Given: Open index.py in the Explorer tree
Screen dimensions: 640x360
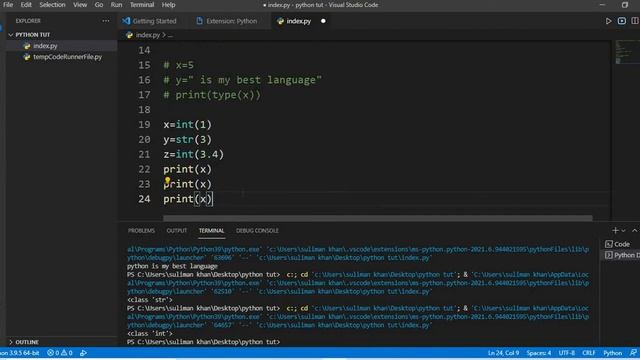Looking at the screenshot, I should [x=45, y=46].
